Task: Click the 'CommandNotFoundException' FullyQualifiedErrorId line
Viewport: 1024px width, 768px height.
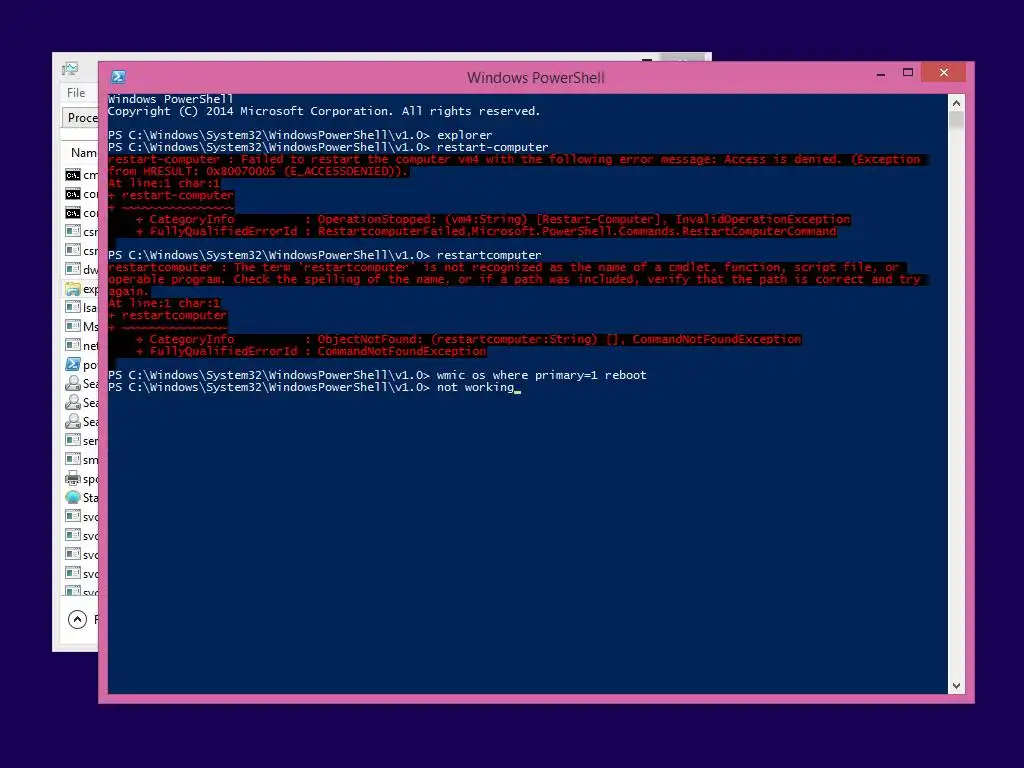Action: point(311,351)
